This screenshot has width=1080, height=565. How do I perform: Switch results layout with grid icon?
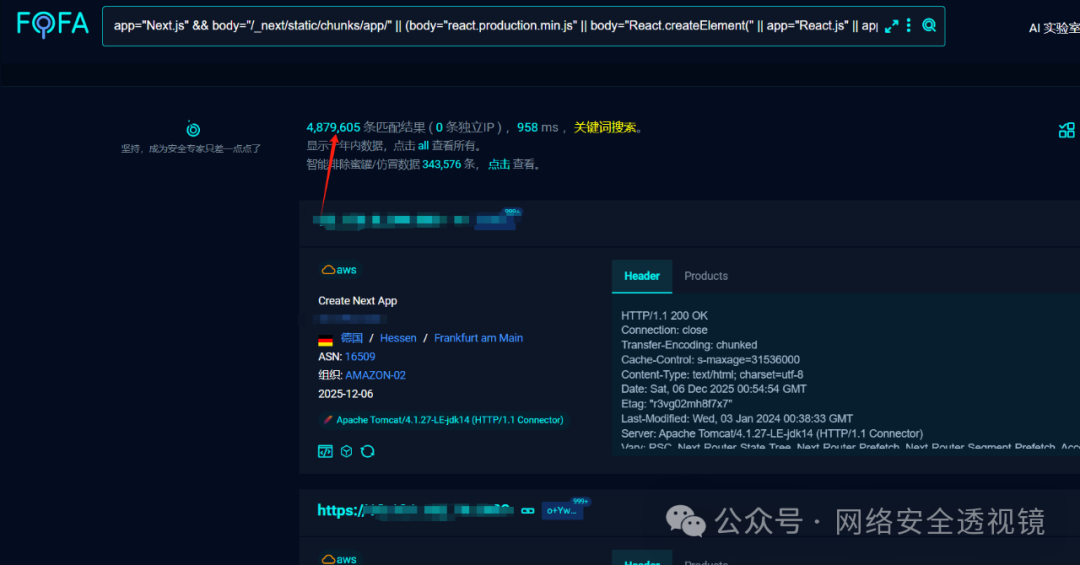click(1066, 130)
